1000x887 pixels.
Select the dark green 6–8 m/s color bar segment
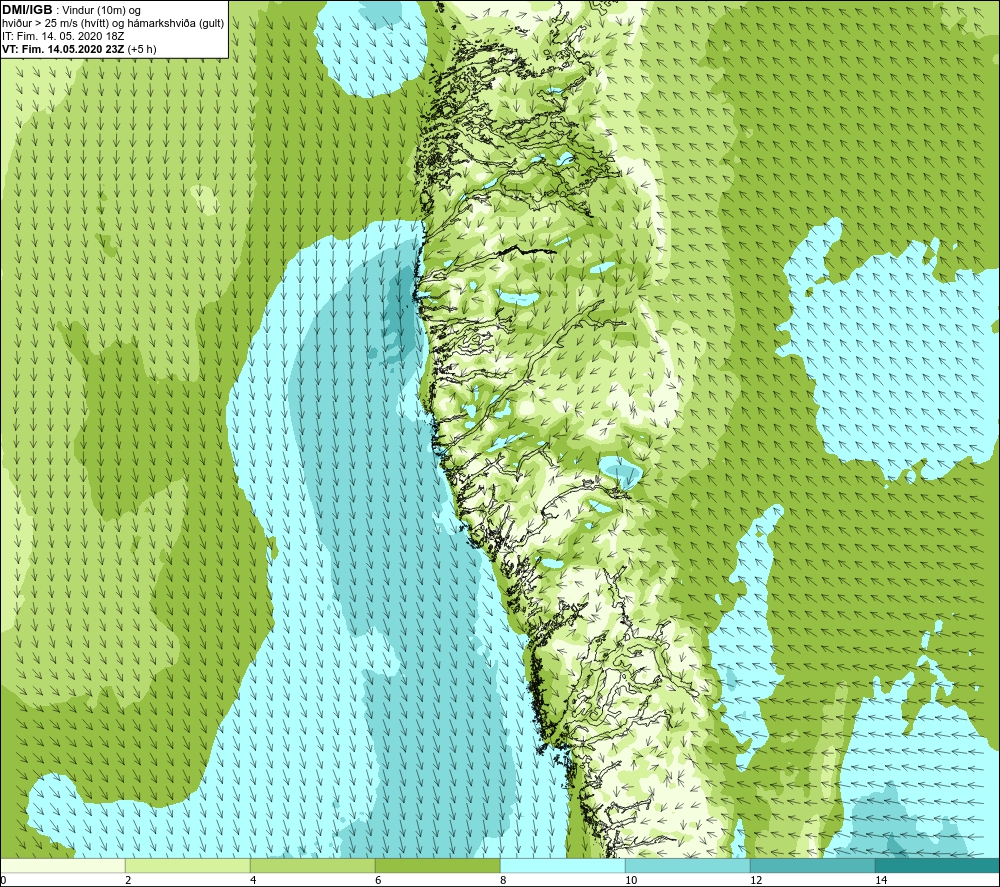tap(438, 865)
